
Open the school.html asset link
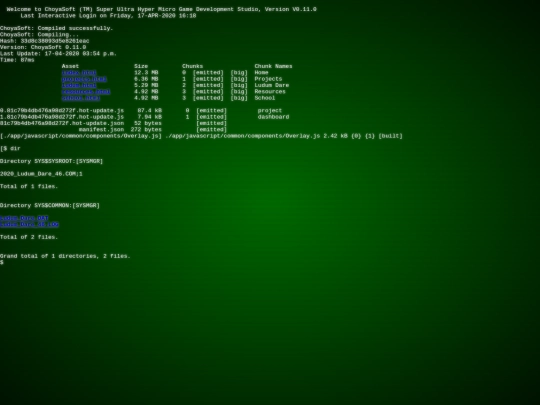(x=81, y=98)
